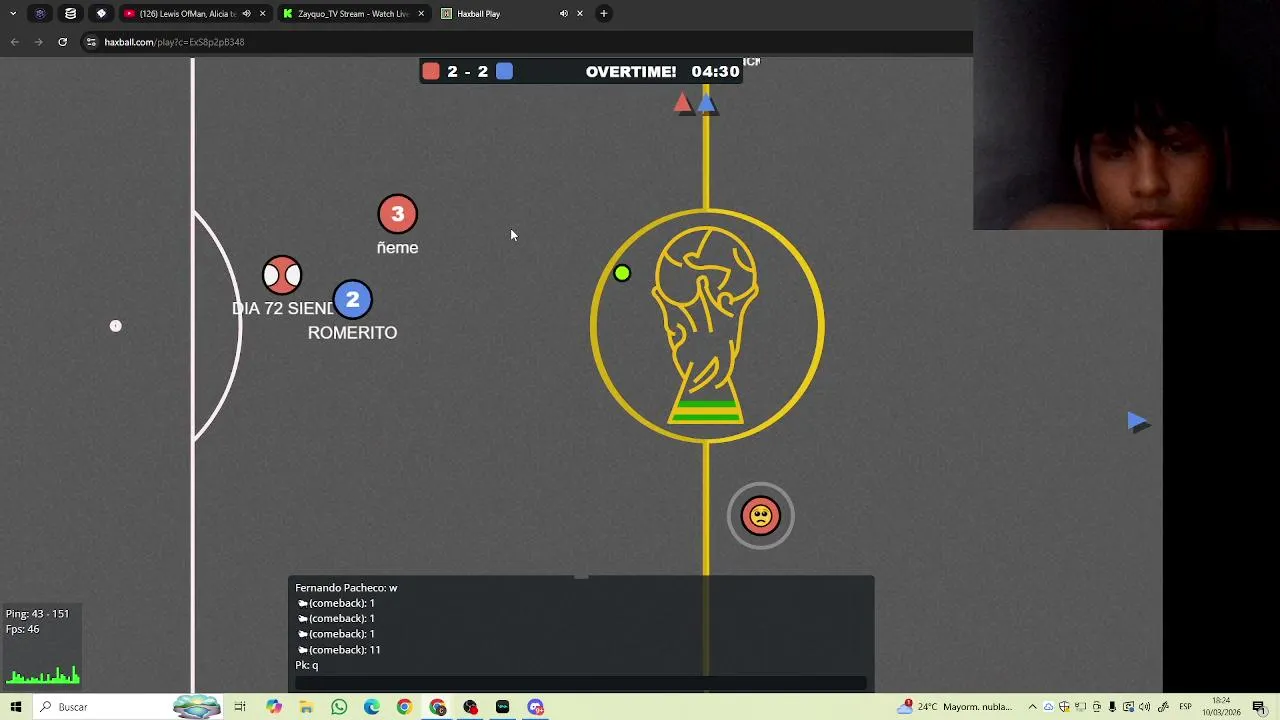The image size is (1280, 720).
Task: Click the green-yellow ball on the field
Action: [x=622, y=273]
